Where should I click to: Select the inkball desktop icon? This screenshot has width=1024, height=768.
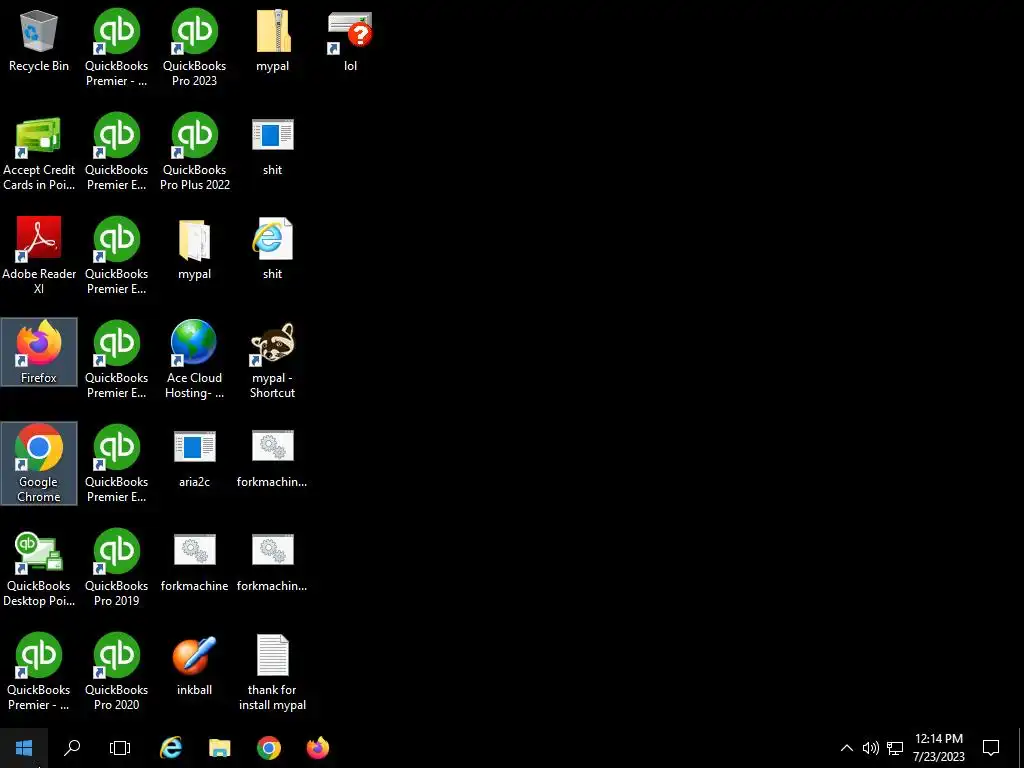tap(195, 665)
